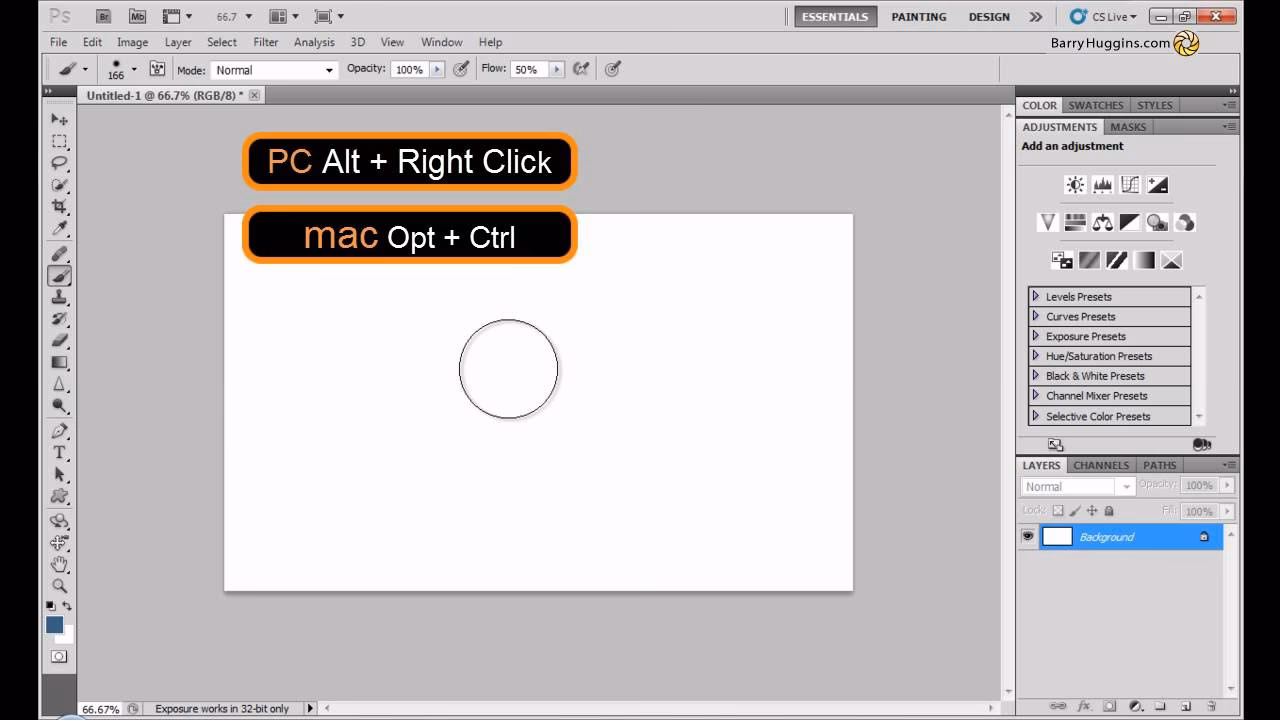
Task: Pick the Eyedropper tool
Action: [59, 226]
